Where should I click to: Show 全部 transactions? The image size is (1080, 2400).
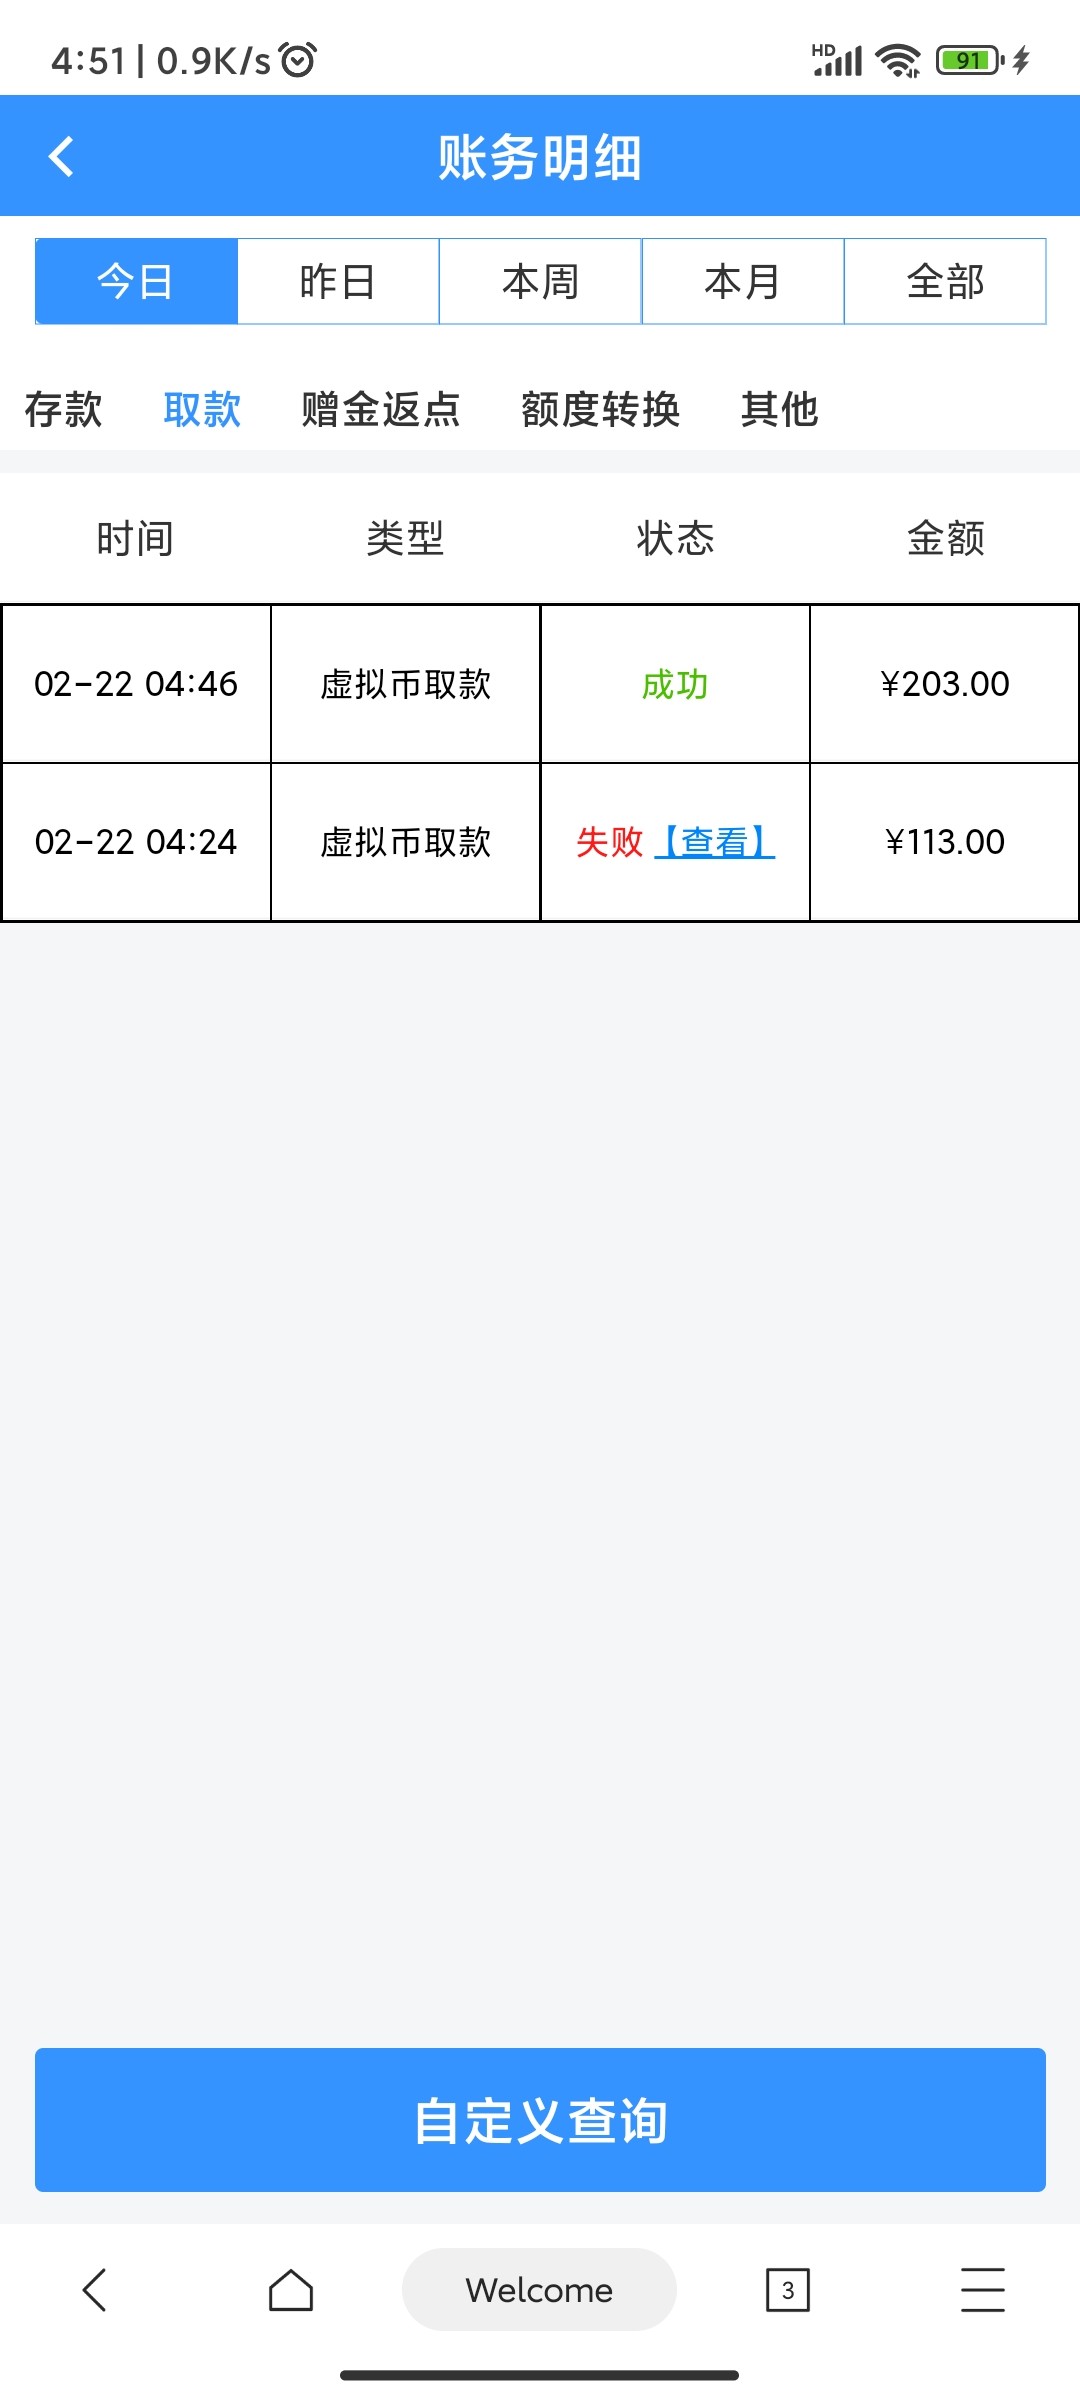coord(945,282)
